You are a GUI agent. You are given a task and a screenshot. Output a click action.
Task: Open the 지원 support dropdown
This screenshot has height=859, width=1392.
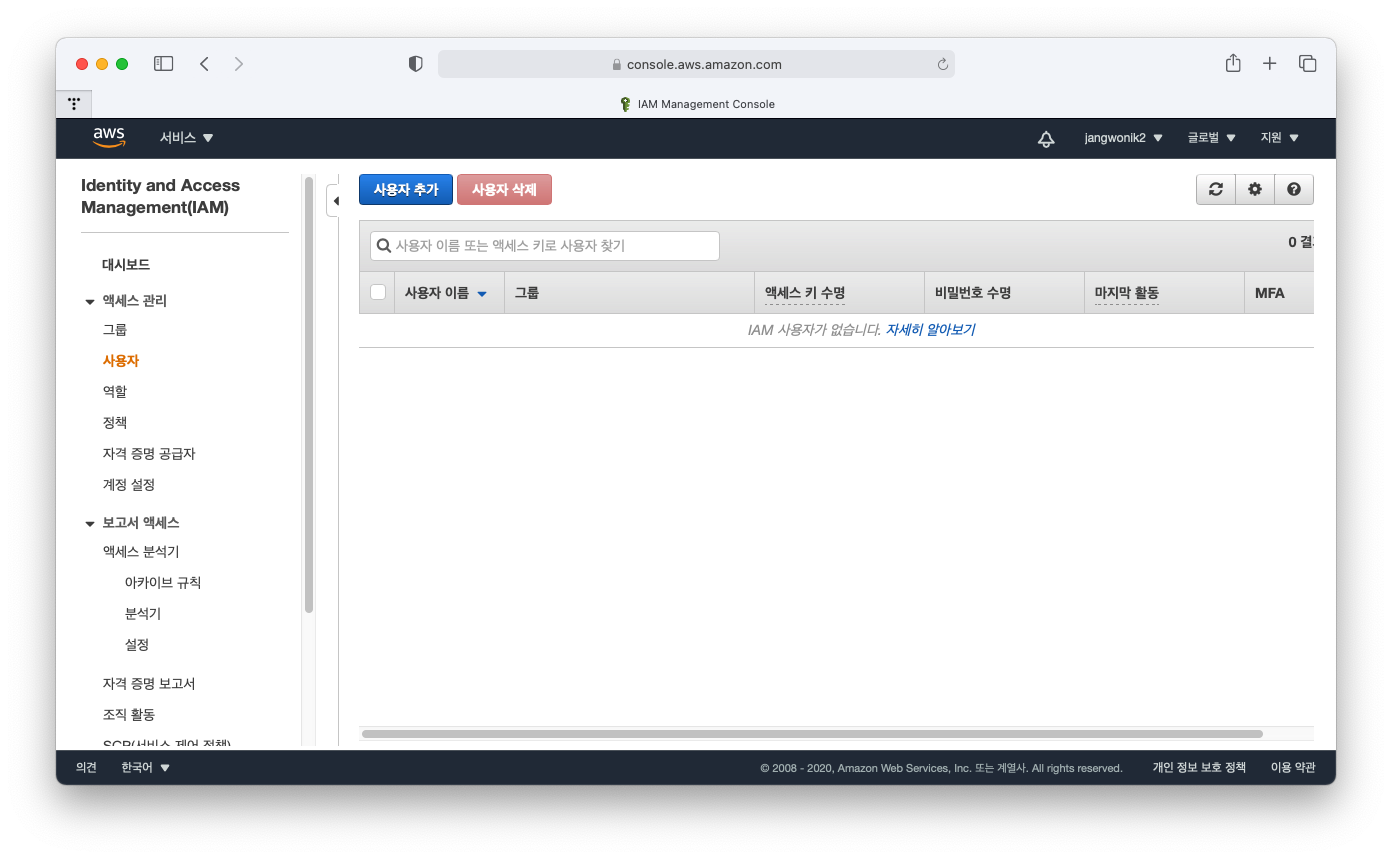pyautogui.click(x=1279, y=138)
